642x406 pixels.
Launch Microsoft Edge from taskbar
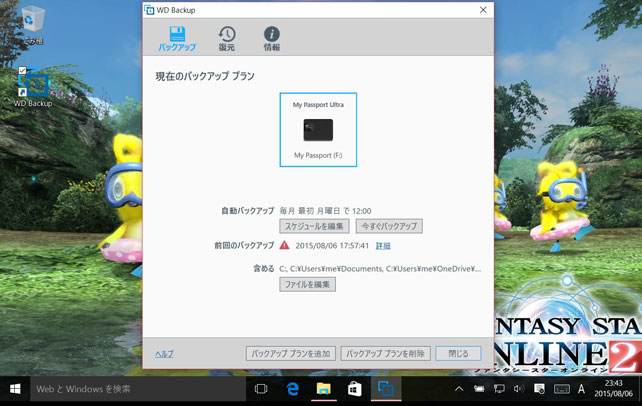(294, 389)
